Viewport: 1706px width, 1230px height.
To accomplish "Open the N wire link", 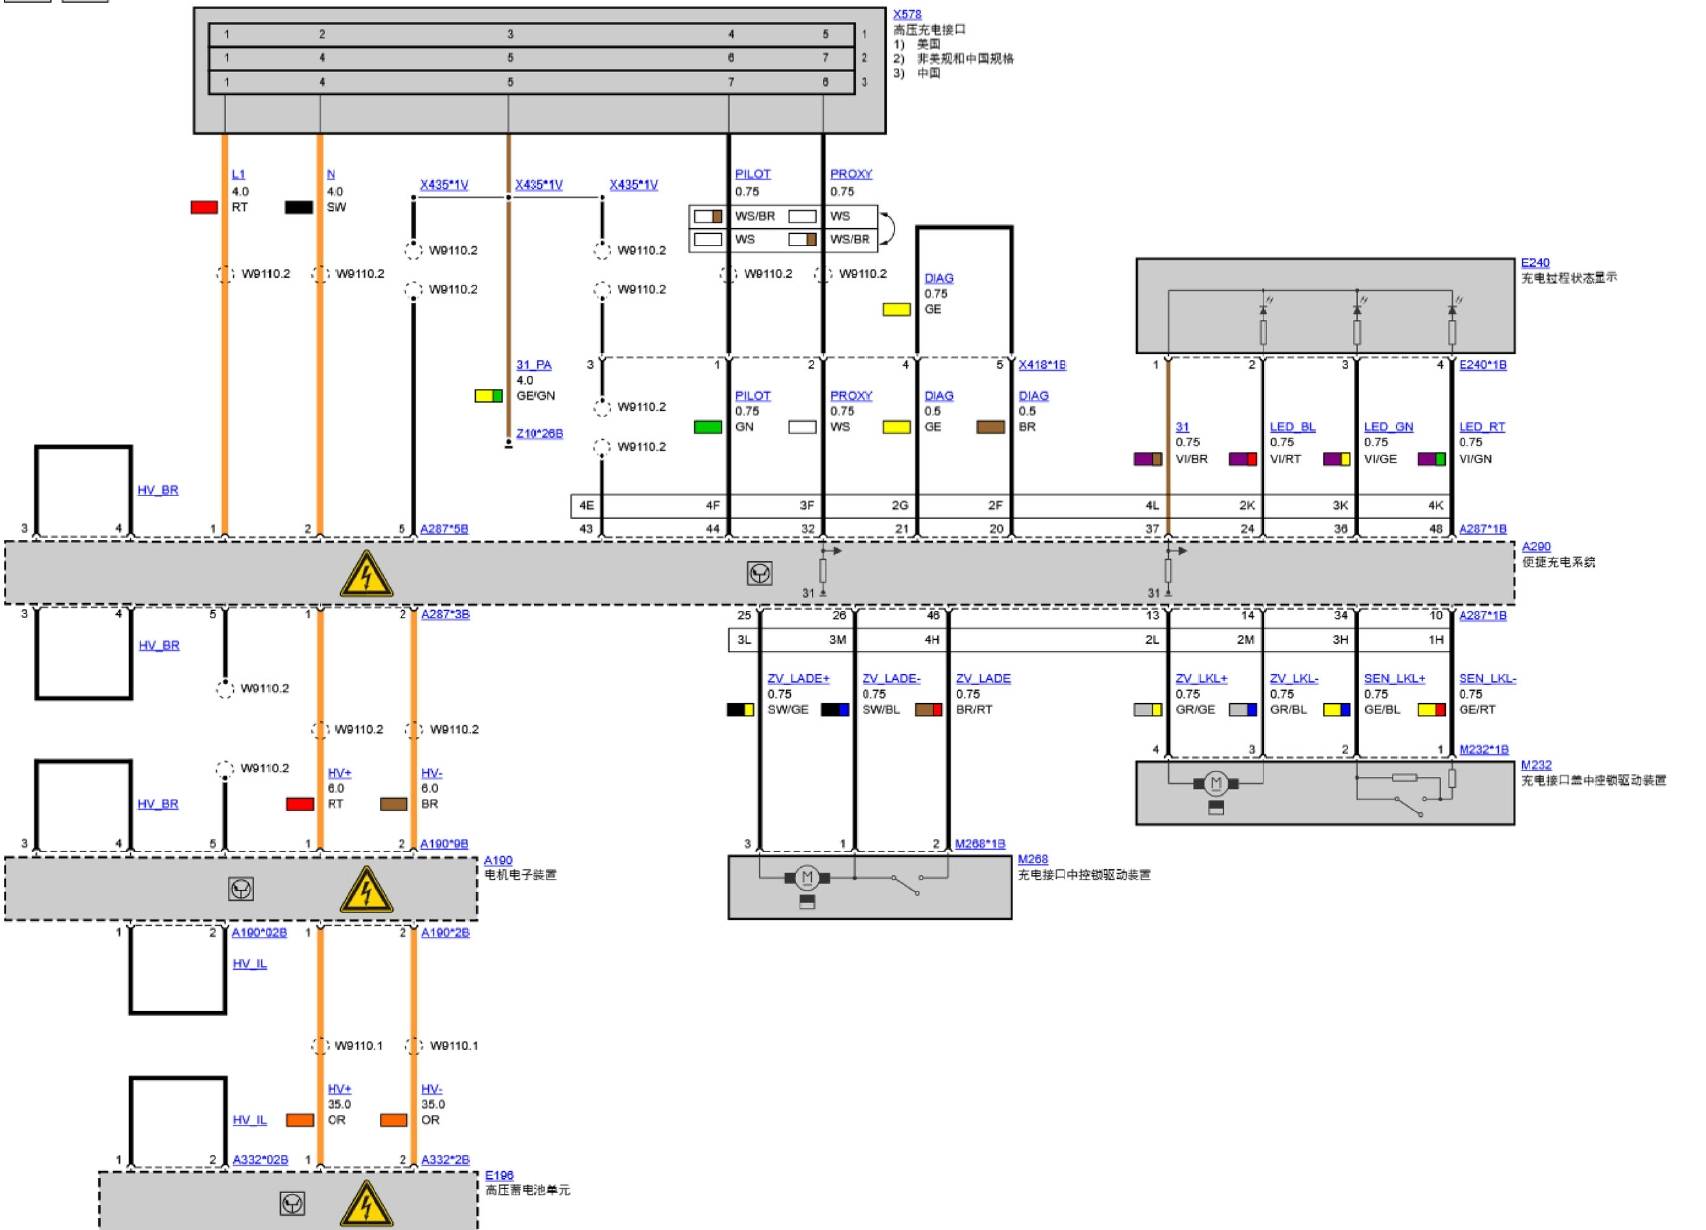I will [331, 174].
